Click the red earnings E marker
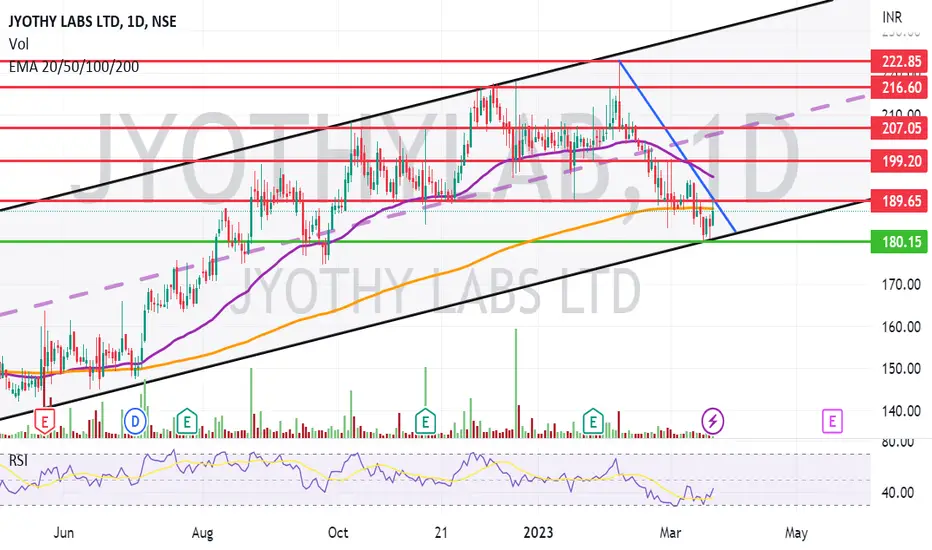 [45, 421]
